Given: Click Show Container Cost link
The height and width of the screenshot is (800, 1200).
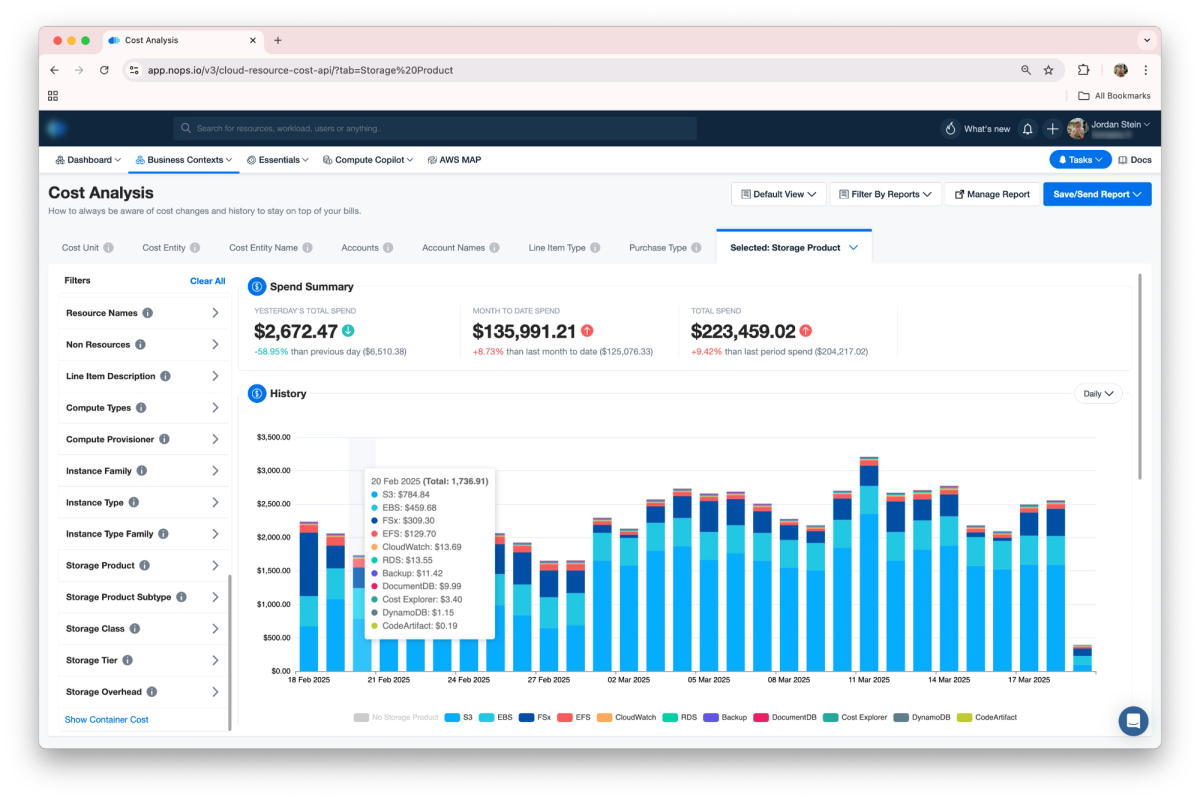Looking at the screenshot, I should tap(106, 720).
